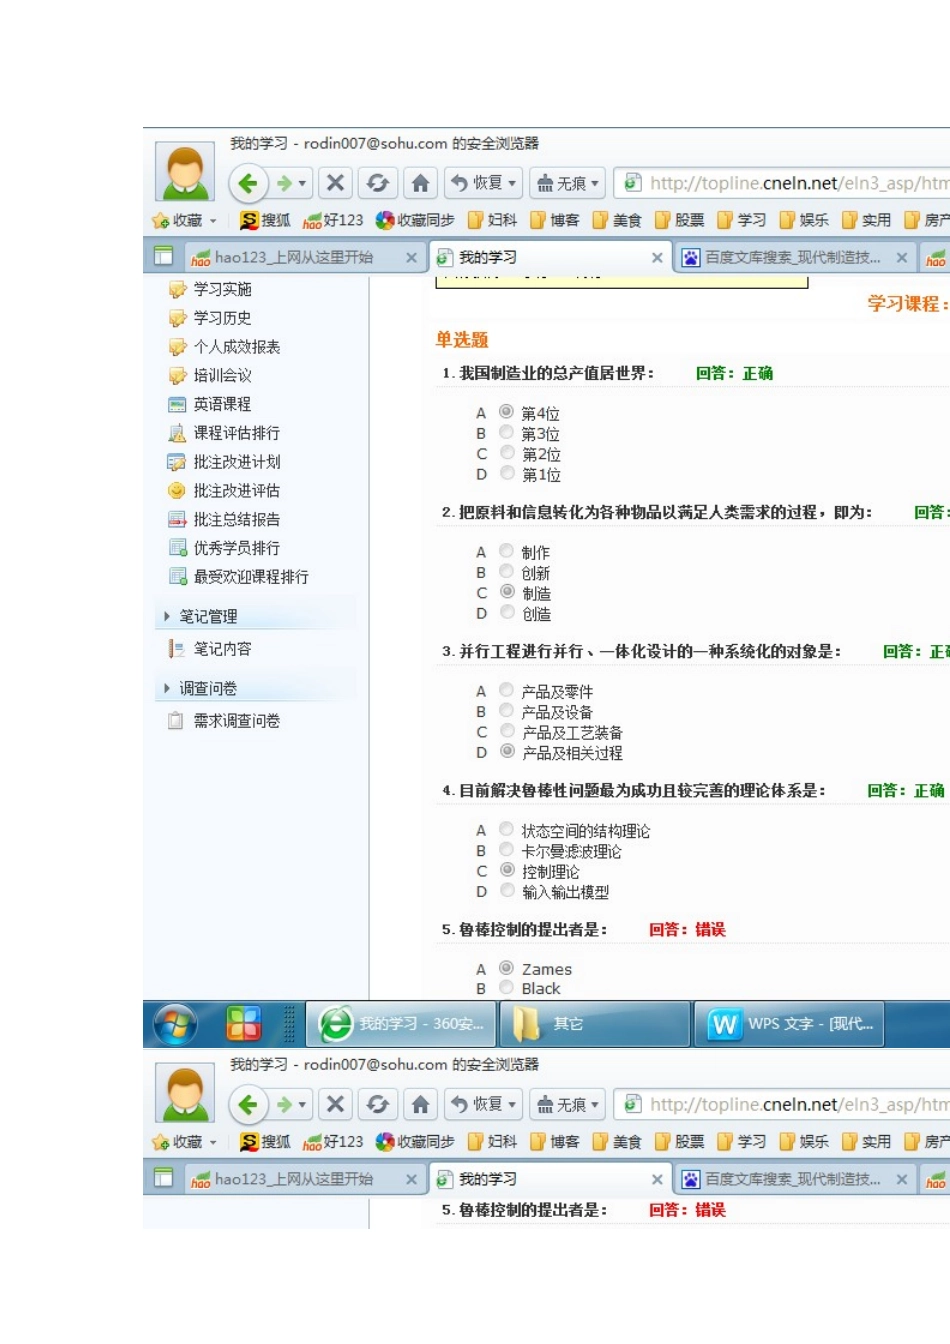The image size is (950, 1344).
Task: Select option Zames for question 5
Action: click(507, 968)
